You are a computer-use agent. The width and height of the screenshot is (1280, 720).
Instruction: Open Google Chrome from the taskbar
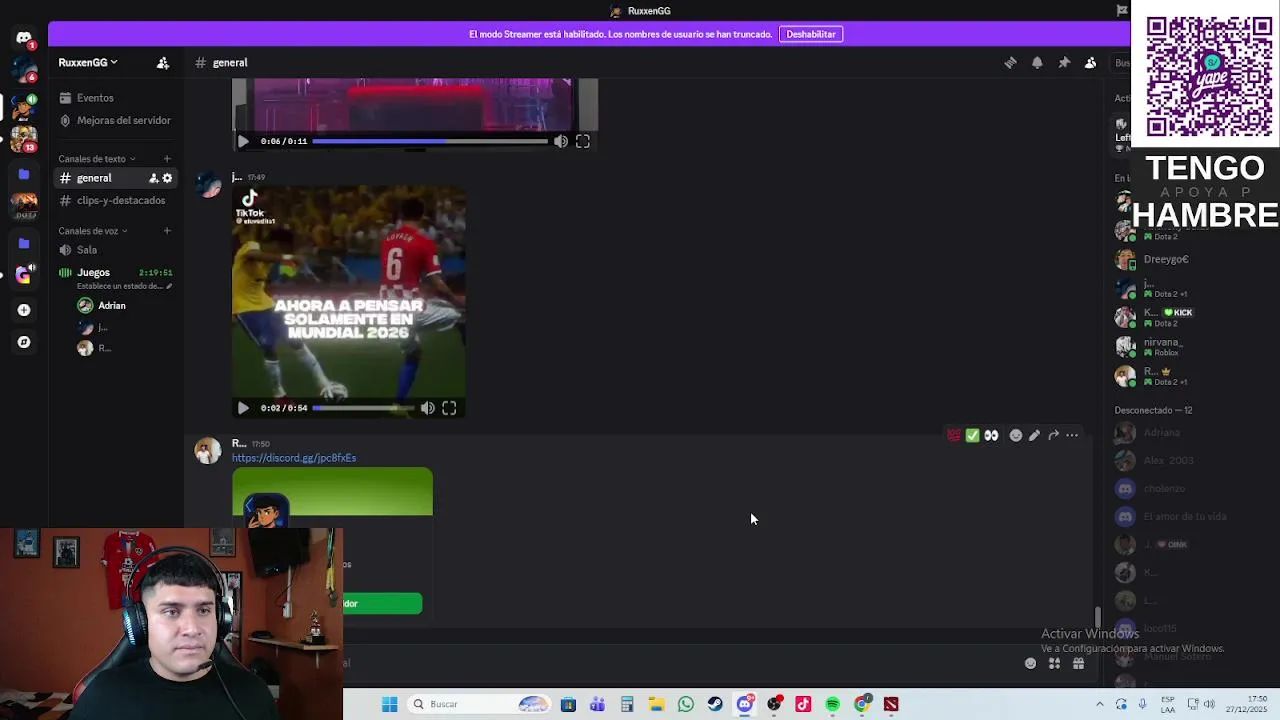point(862,704)
